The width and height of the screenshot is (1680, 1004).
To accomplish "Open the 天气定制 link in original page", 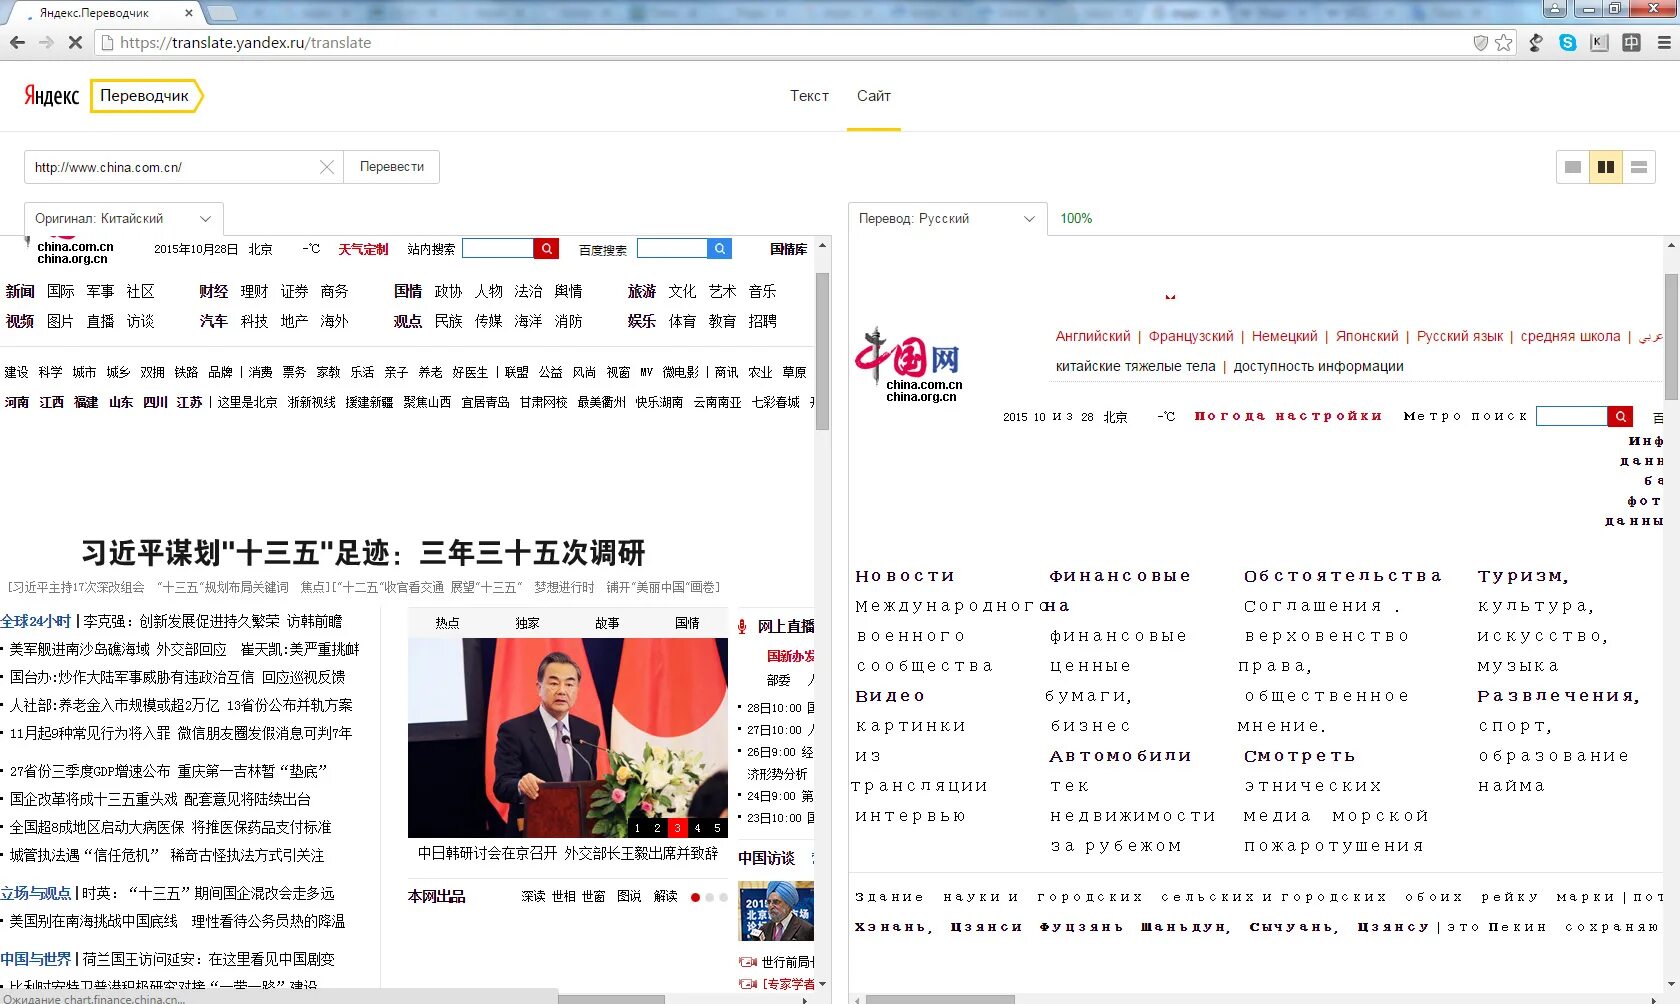I will click(363, 249).
